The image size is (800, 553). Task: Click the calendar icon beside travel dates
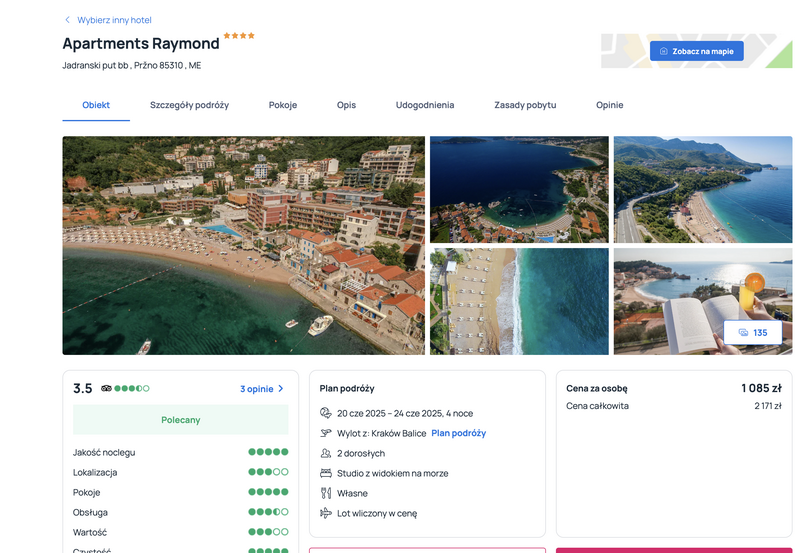click(326, 413)
